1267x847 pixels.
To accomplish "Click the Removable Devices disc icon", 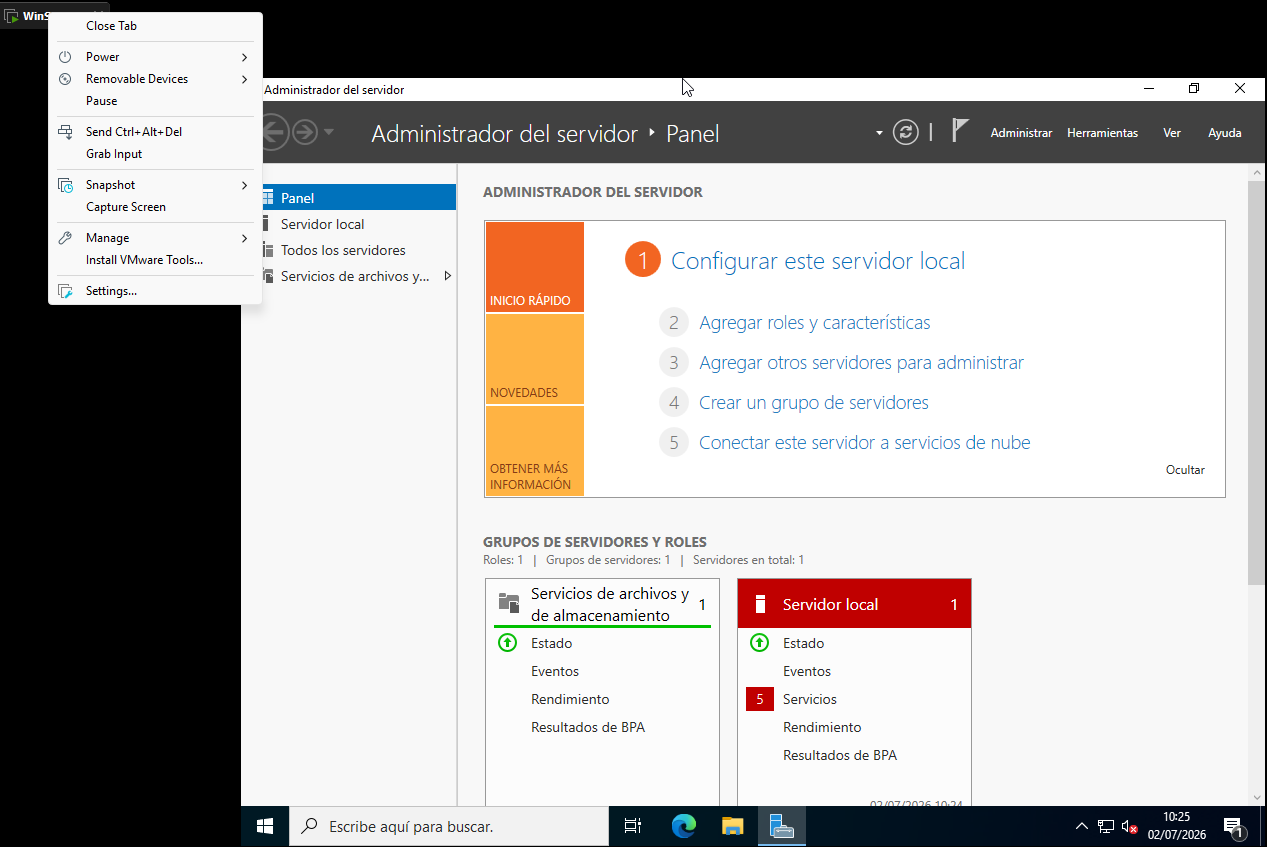I will (x=65, y=79).
